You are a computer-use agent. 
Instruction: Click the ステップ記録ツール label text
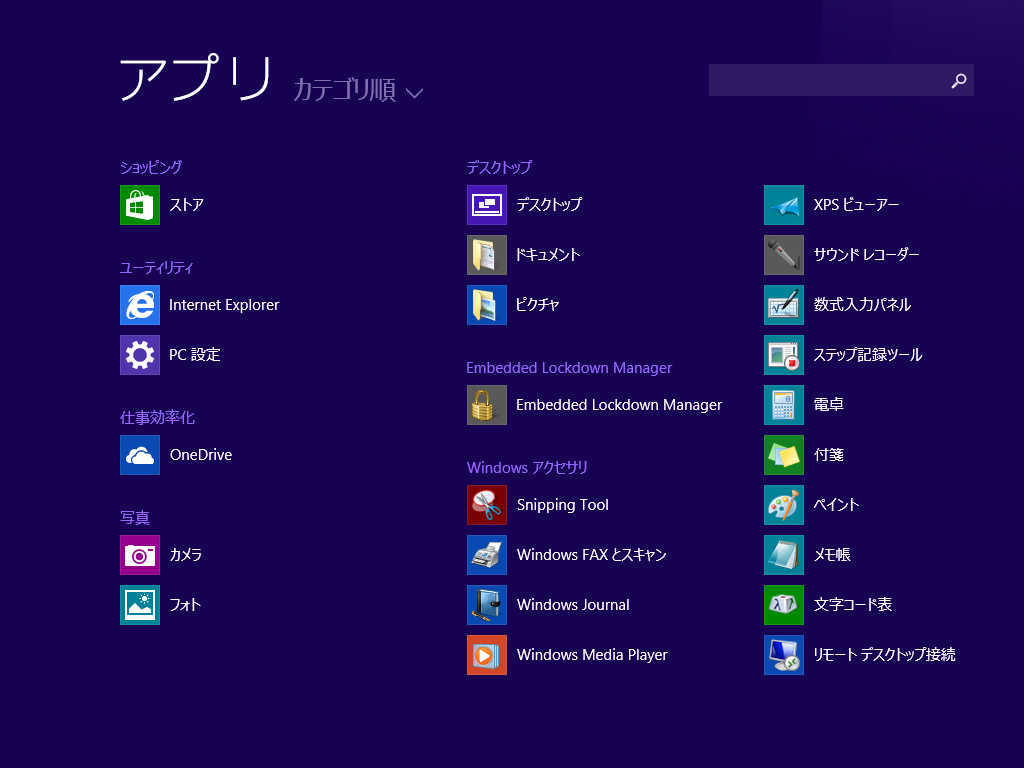tap(868, 355)
